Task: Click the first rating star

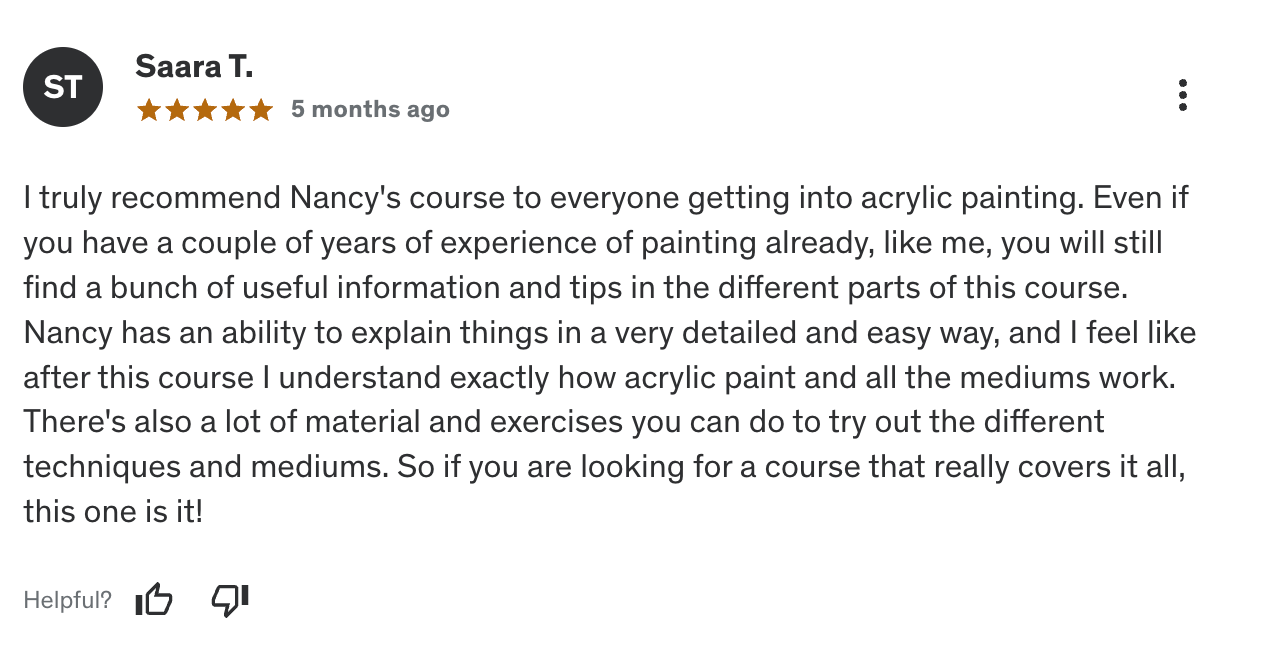Action: click(x=149, y=110)
